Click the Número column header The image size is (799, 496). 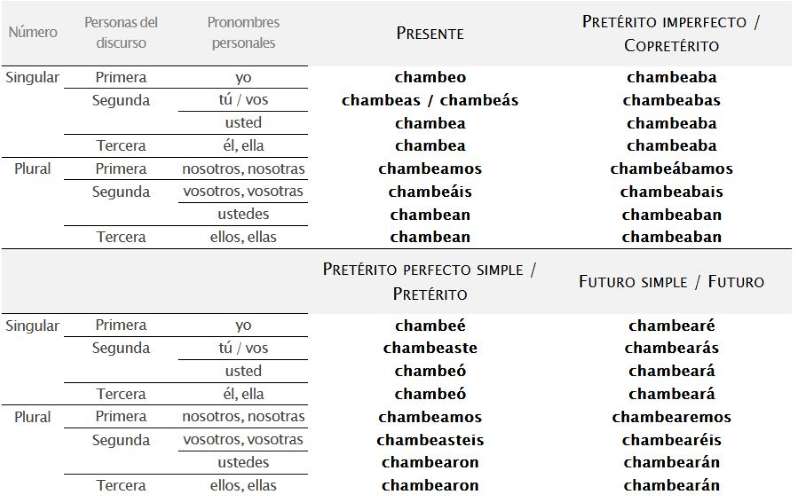[x=32, y=33]
